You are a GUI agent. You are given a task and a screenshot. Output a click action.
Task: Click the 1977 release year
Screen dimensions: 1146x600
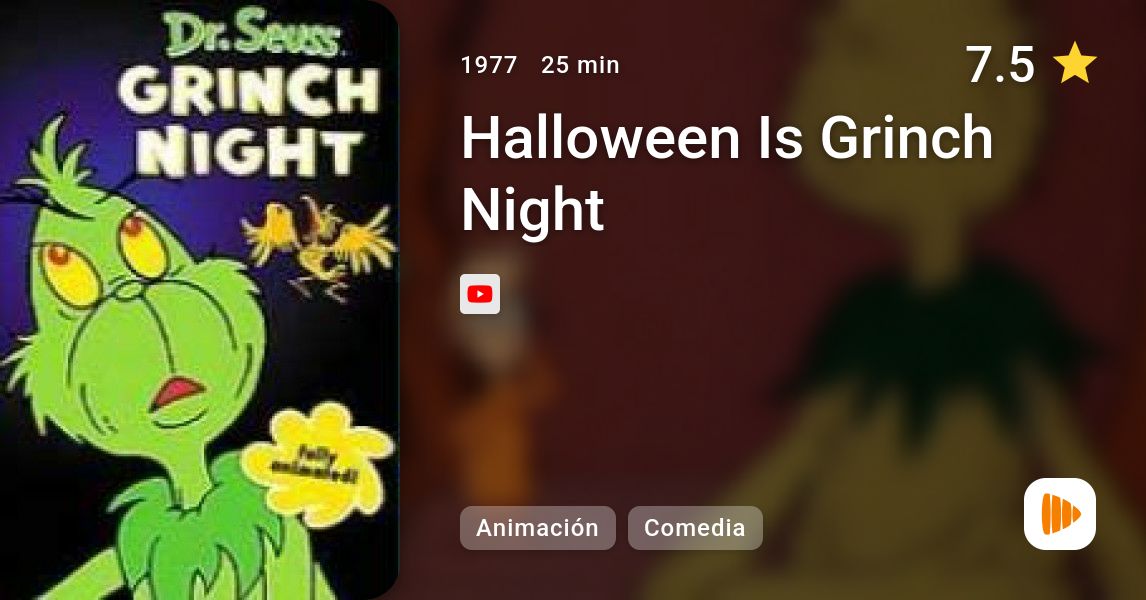tap(489, 65)
